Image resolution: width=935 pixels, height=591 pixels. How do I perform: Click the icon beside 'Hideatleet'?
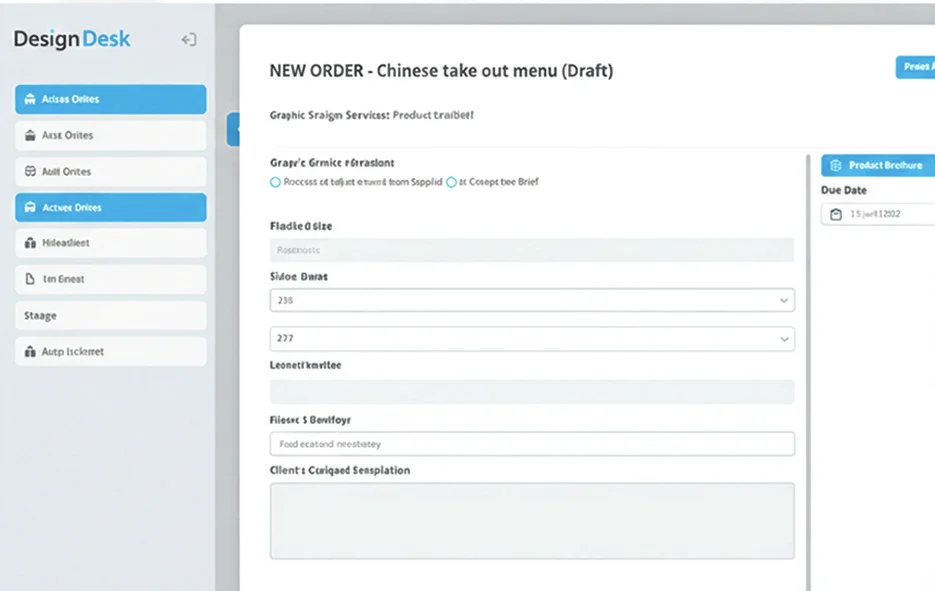click(30, 243)
